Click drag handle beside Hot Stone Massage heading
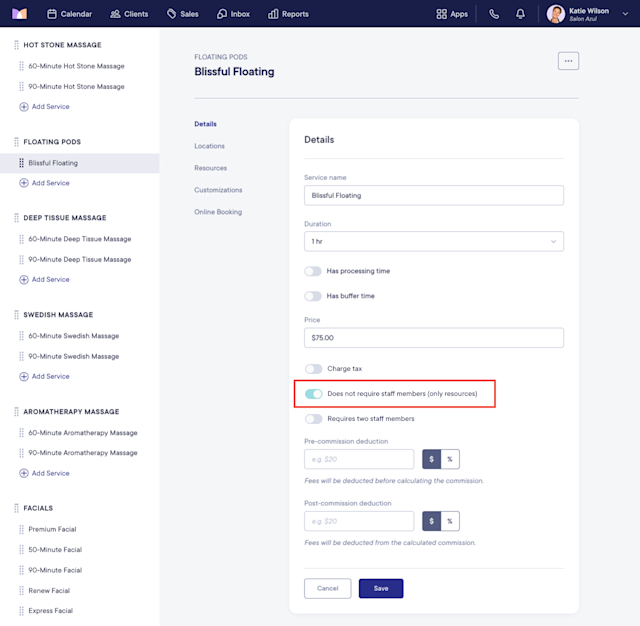 click(16, 45)
